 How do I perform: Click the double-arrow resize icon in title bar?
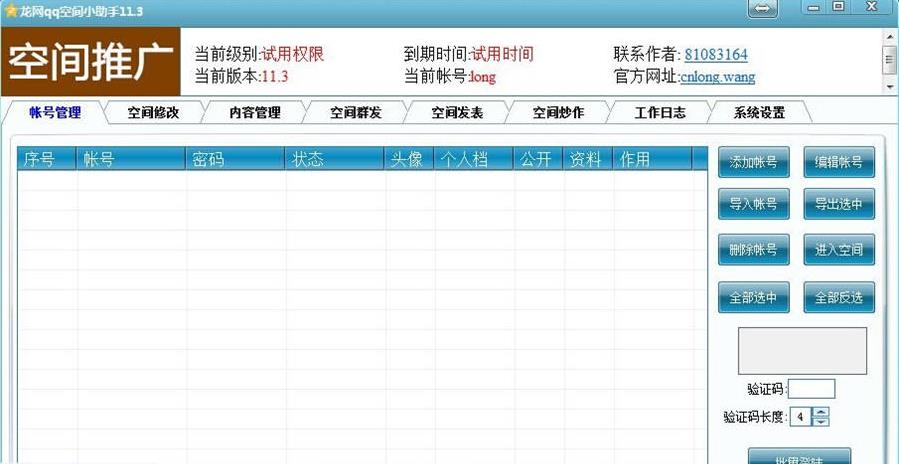[x=762, y=8]
